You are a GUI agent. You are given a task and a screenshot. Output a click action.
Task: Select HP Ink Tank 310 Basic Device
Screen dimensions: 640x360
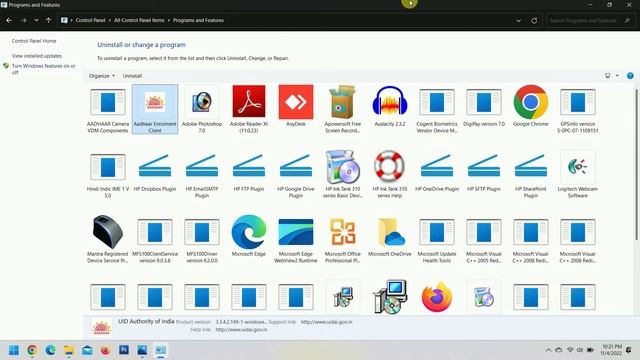[x=343, y=174]
